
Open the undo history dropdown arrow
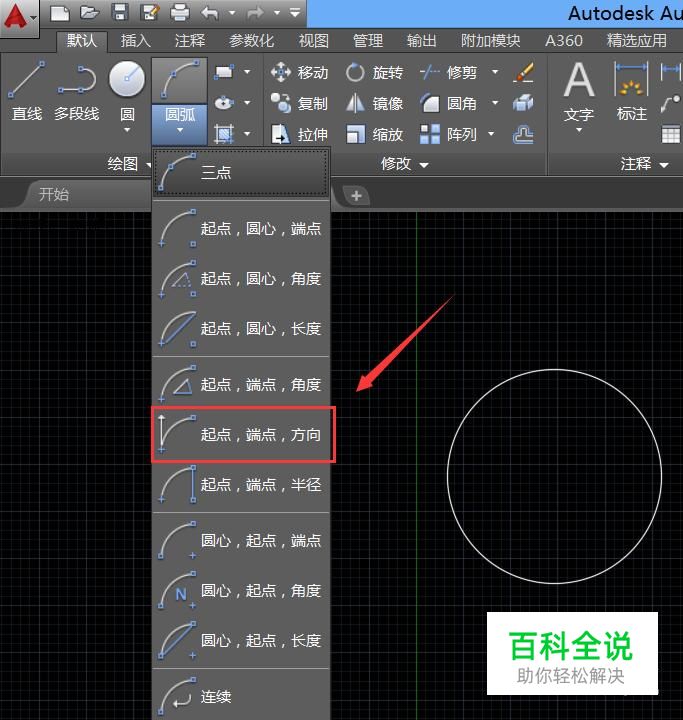(x=232, y=13)
